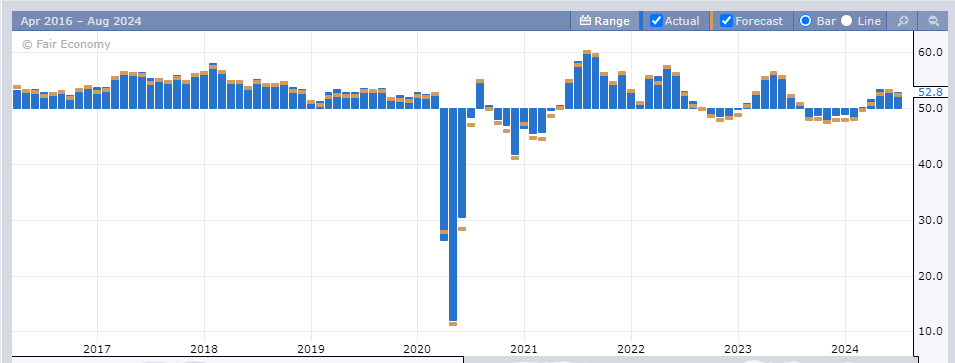Screen dimensions: 955x363
Task: Click the 2024 label on time axis
Action: pyautogui.click(x=845, y=350)
